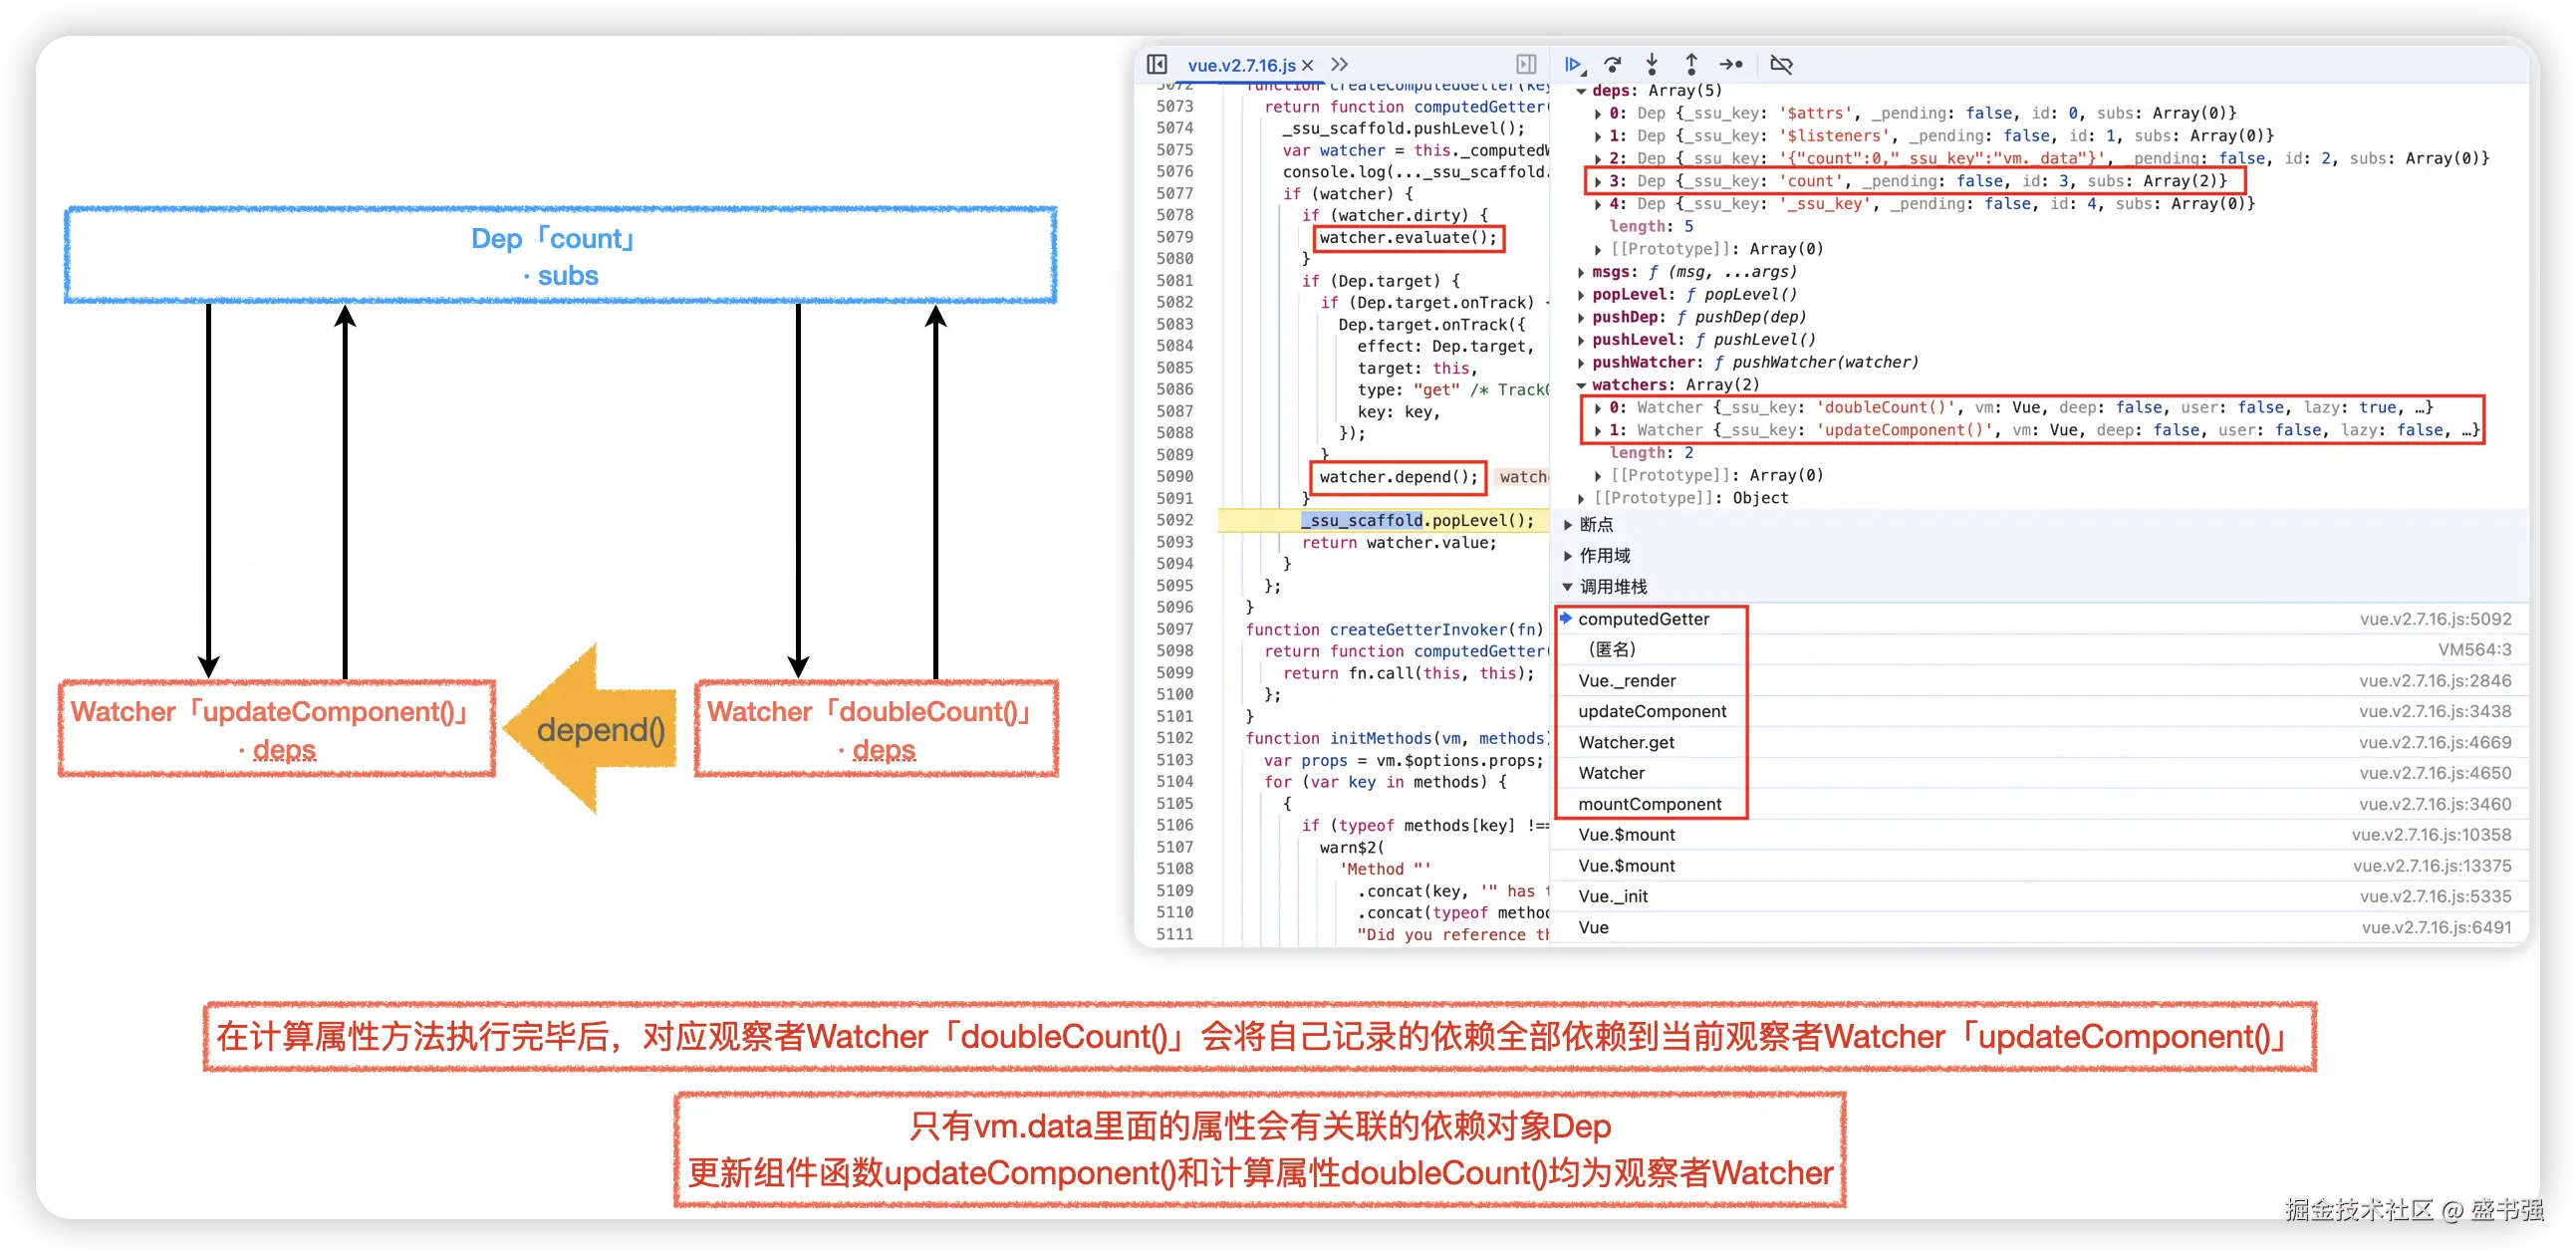
Task: Click line number 5092 in gutter
Action: pos(1175,520)
